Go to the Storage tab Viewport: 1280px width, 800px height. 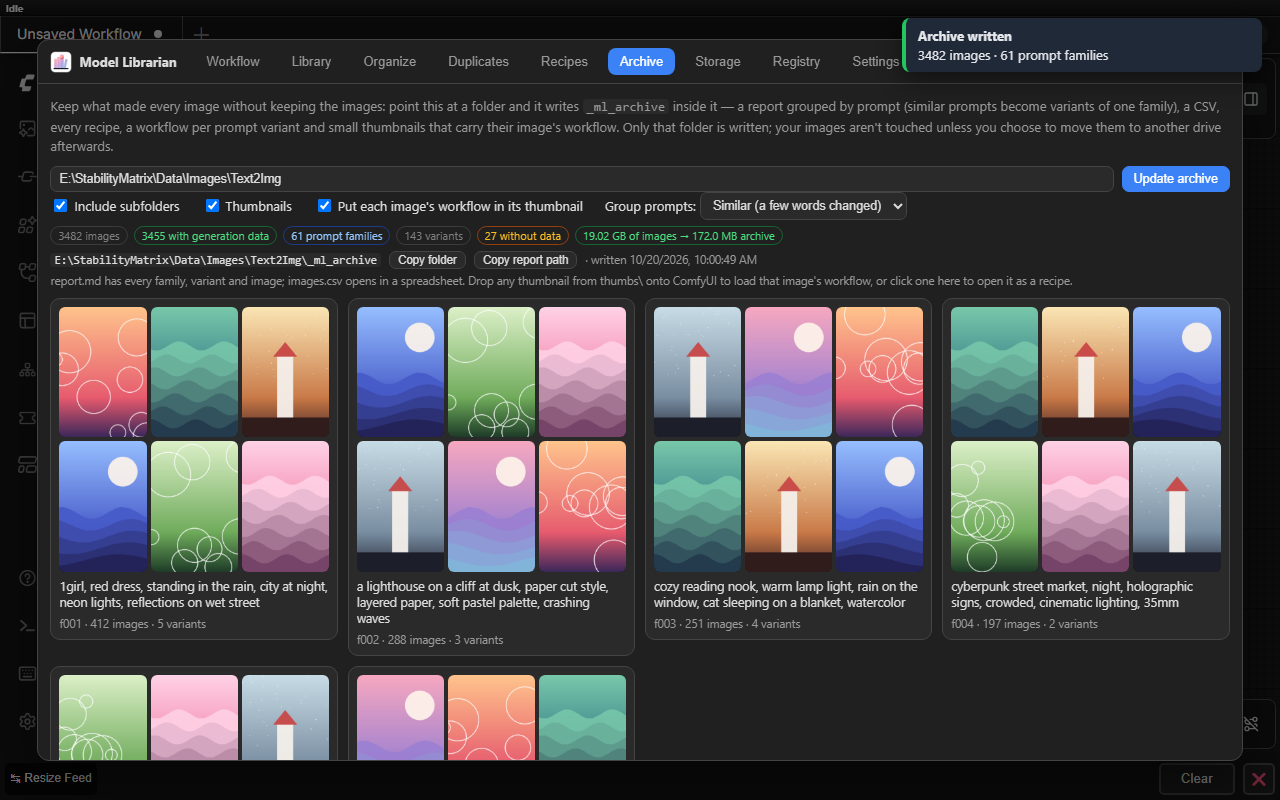point(718,62)
